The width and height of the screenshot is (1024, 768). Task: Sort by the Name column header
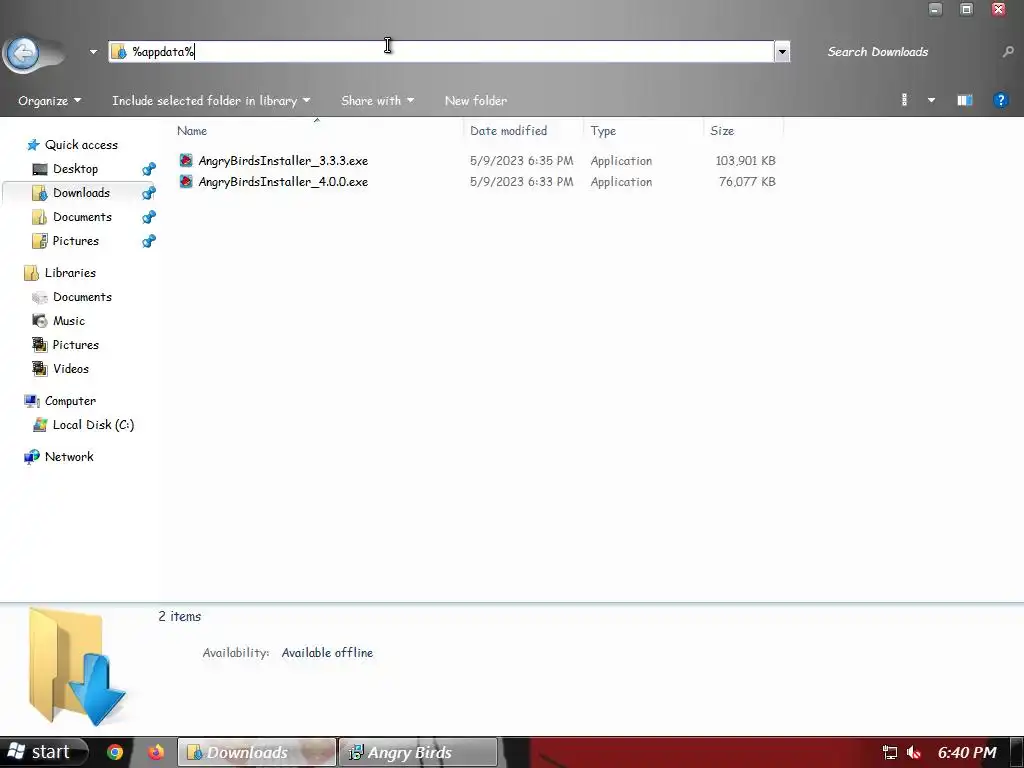(192, 131)
